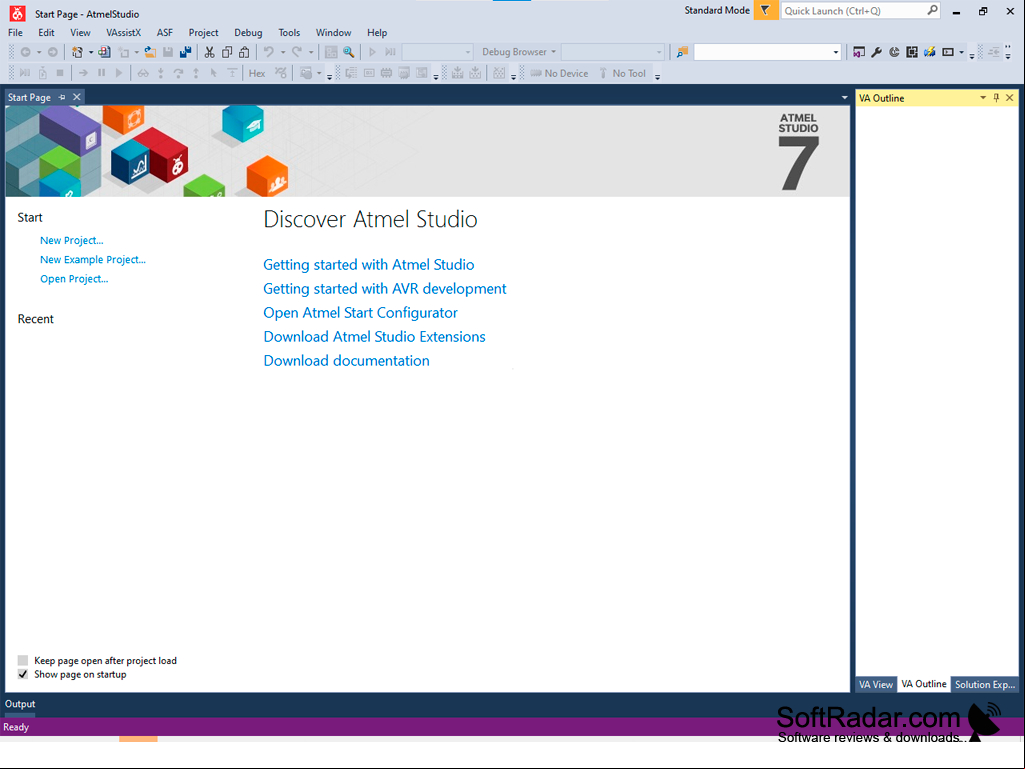Screen dimensions: 1025x769
Task: Click the greyed Save disk icon
Action: 168,52
